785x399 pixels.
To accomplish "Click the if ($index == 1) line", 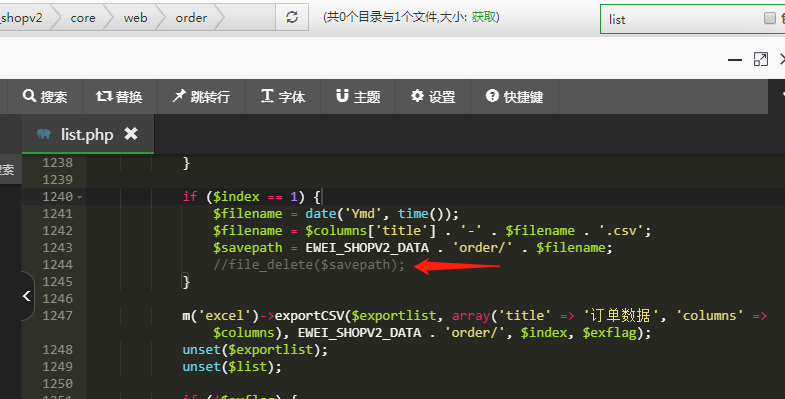I will pos(251,196).
